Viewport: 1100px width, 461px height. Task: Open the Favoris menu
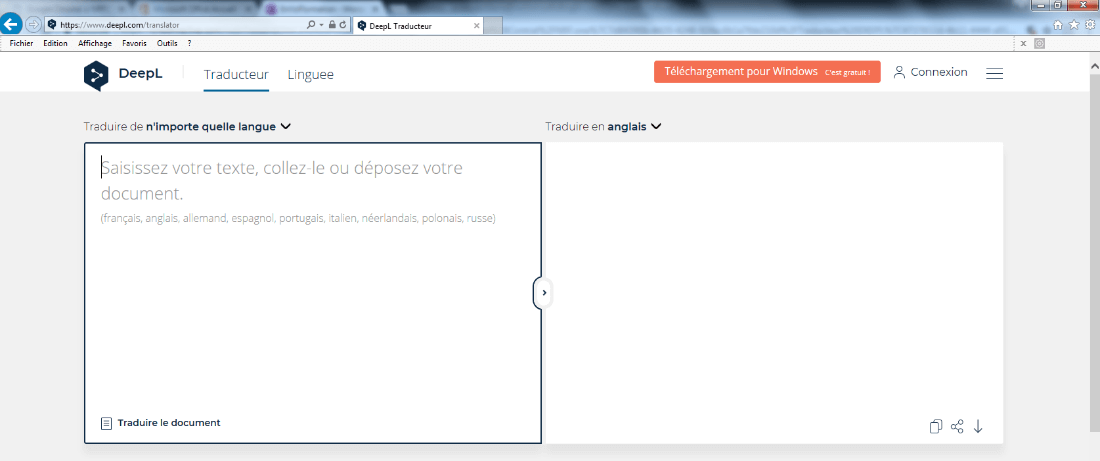click(134, 43)
